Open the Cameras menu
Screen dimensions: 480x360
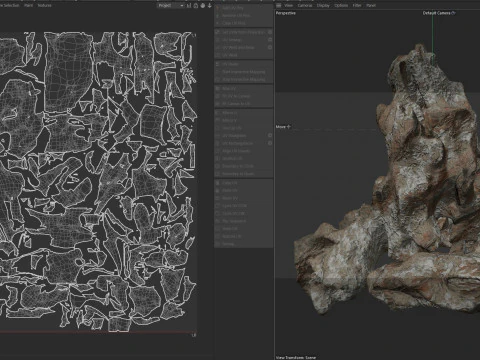coord(305,5)
